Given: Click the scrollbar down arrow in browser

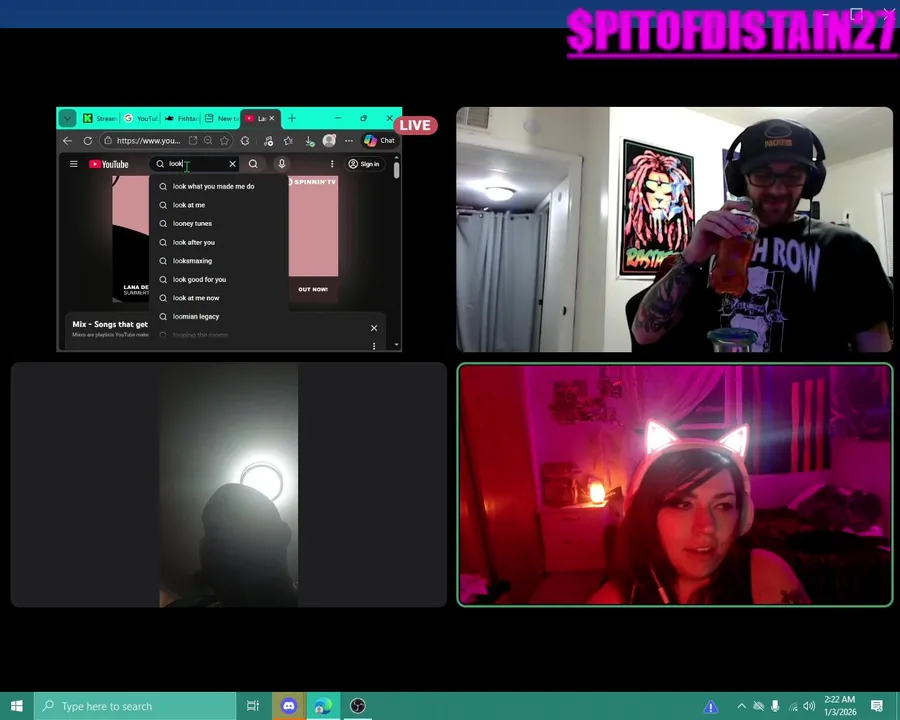Looking at the screenshot, I should coord(396,345).
